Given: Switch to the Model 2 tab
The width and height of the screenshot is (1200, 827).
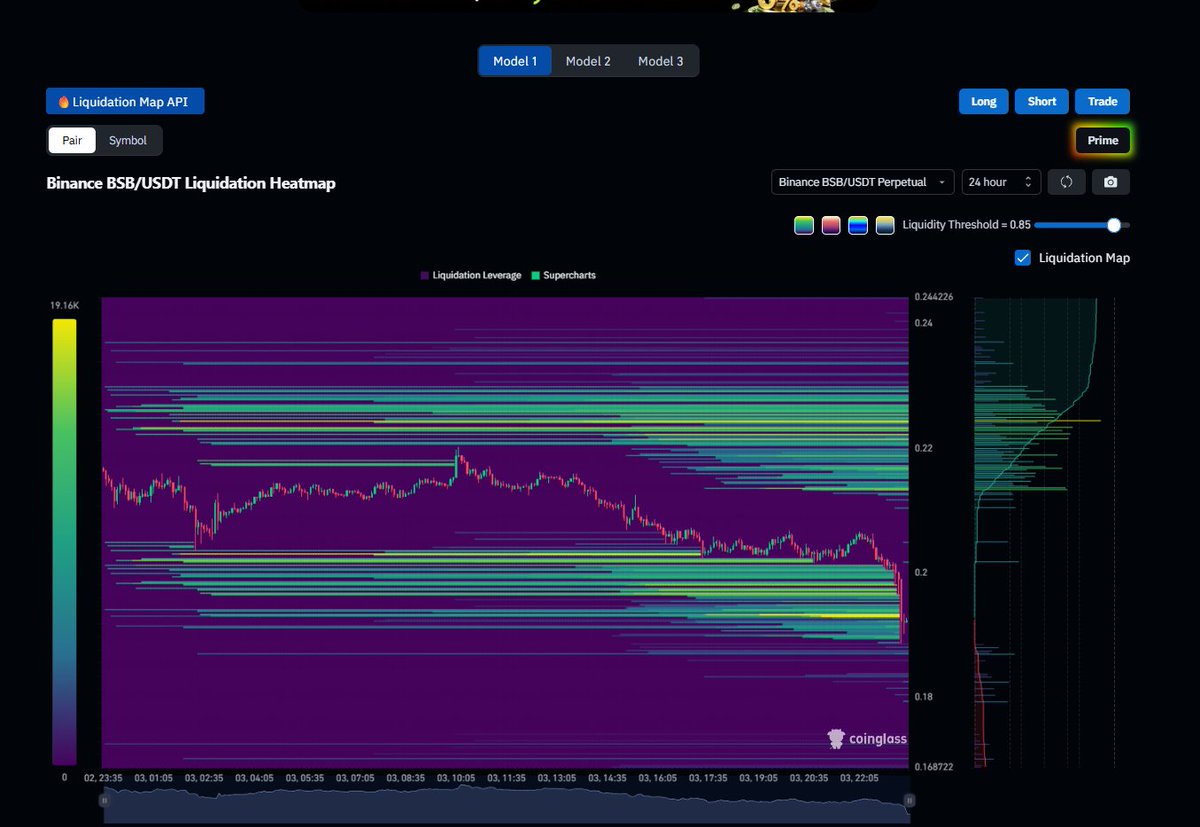Looking at the screenshot, I should click(x=588, y=61).
